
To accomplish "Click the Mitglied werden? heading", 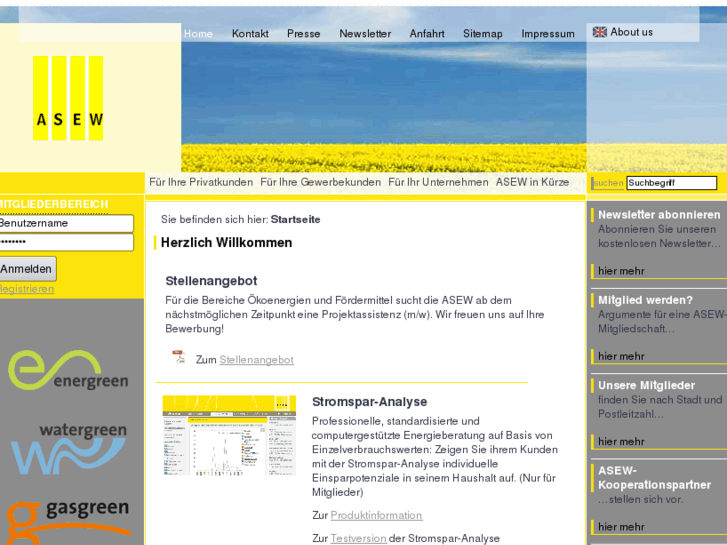I will [x=645, y=300].
